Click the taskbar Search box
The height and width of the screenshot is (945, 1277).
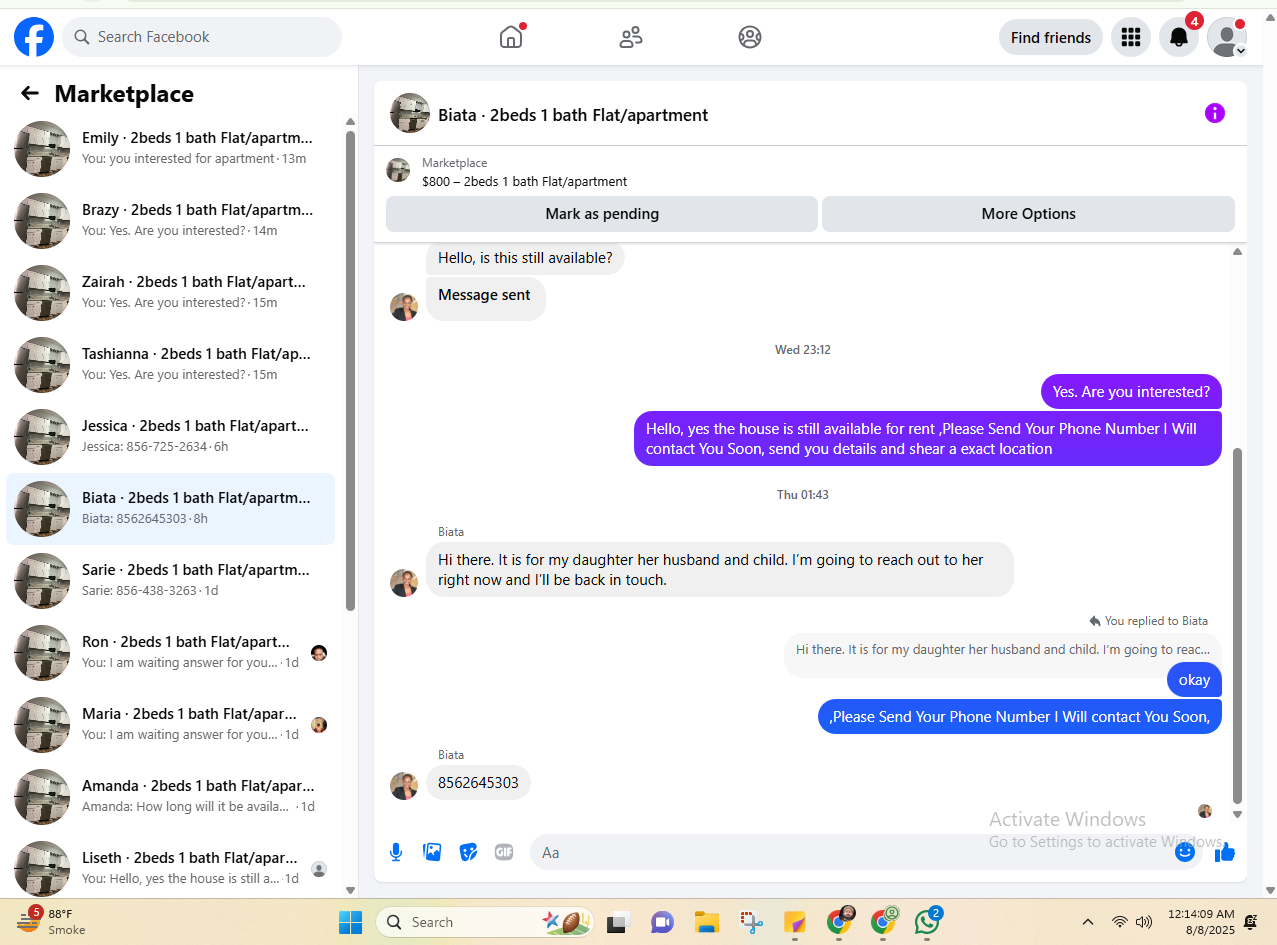[x=485, y=922]
